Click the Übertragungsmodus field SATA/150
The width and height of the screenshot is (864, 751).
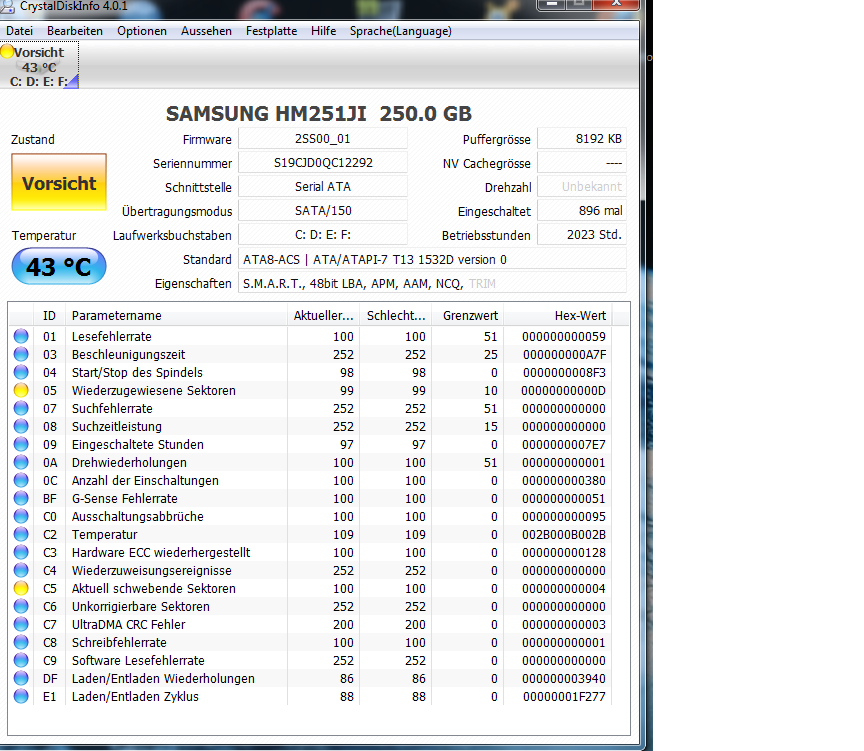[x=323, y=210]
